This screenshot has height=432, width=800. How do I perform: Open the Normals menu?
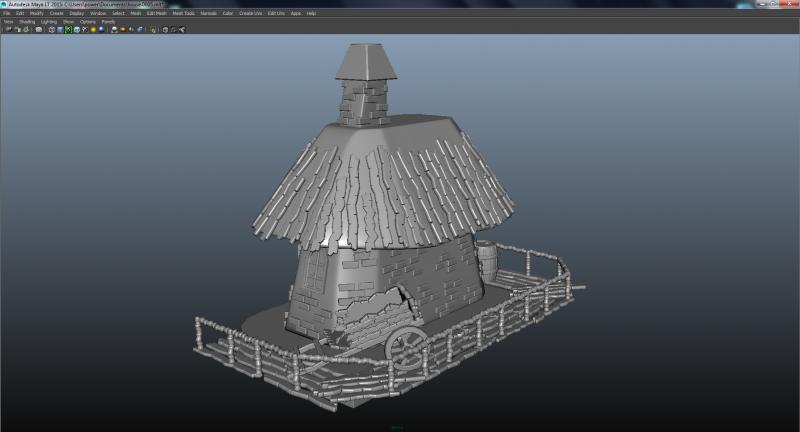[208, 13]
